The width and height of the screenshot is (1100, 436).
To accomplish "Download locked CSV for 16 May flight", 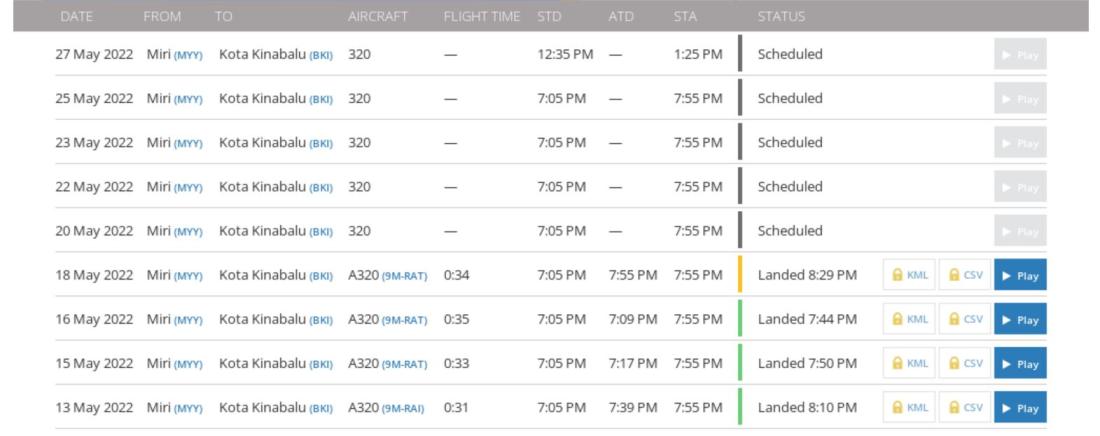I will [x=965, y=319].
